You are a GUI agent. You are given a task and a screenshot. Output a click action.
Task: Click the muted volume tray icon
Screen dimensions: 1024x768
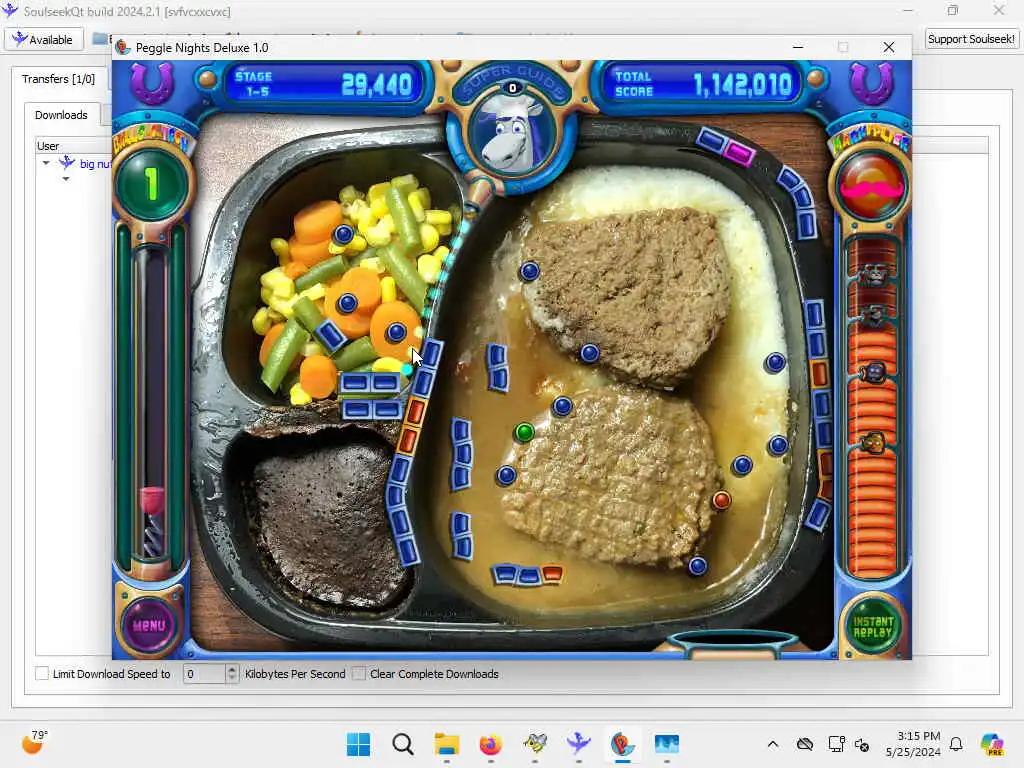862,744
